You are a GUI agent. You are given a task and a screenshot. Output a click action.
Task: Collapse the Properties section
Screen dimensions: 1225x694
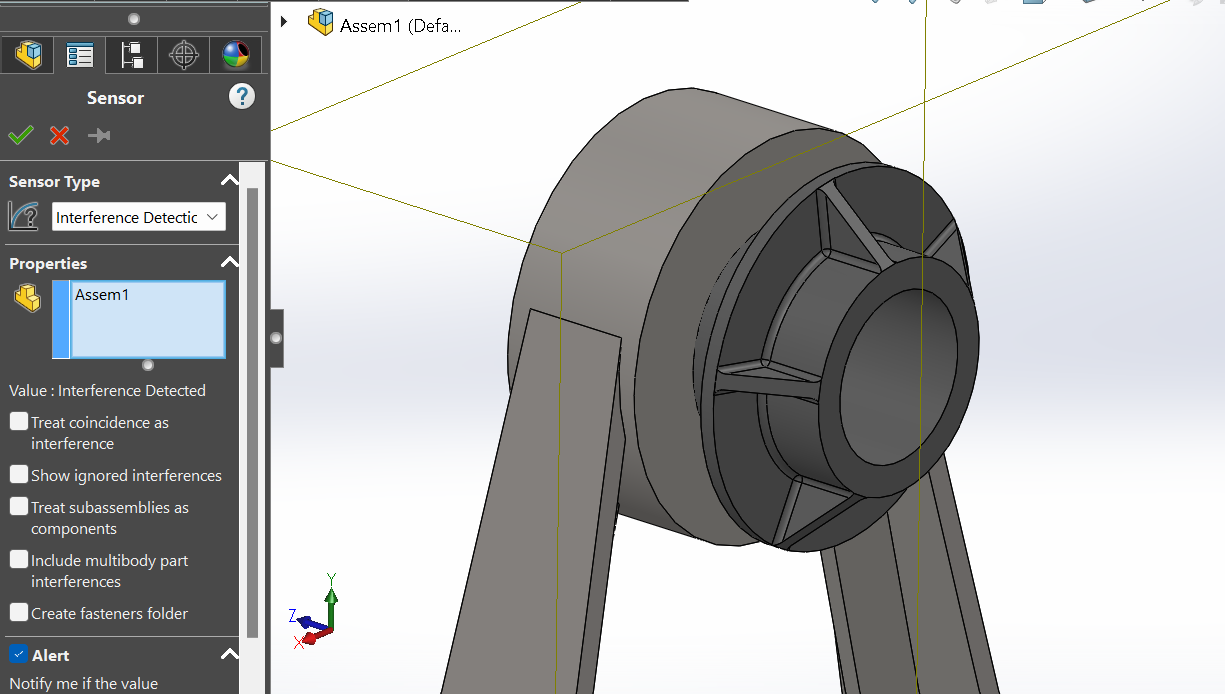229,263
